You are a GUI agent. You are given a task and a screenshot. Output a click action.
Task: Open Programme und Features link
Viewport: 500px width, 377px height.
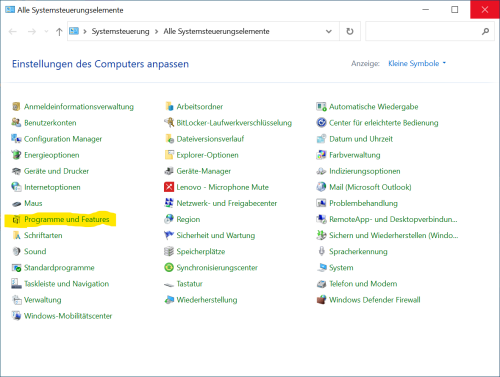pyautogui.click(x=67, y=219)
